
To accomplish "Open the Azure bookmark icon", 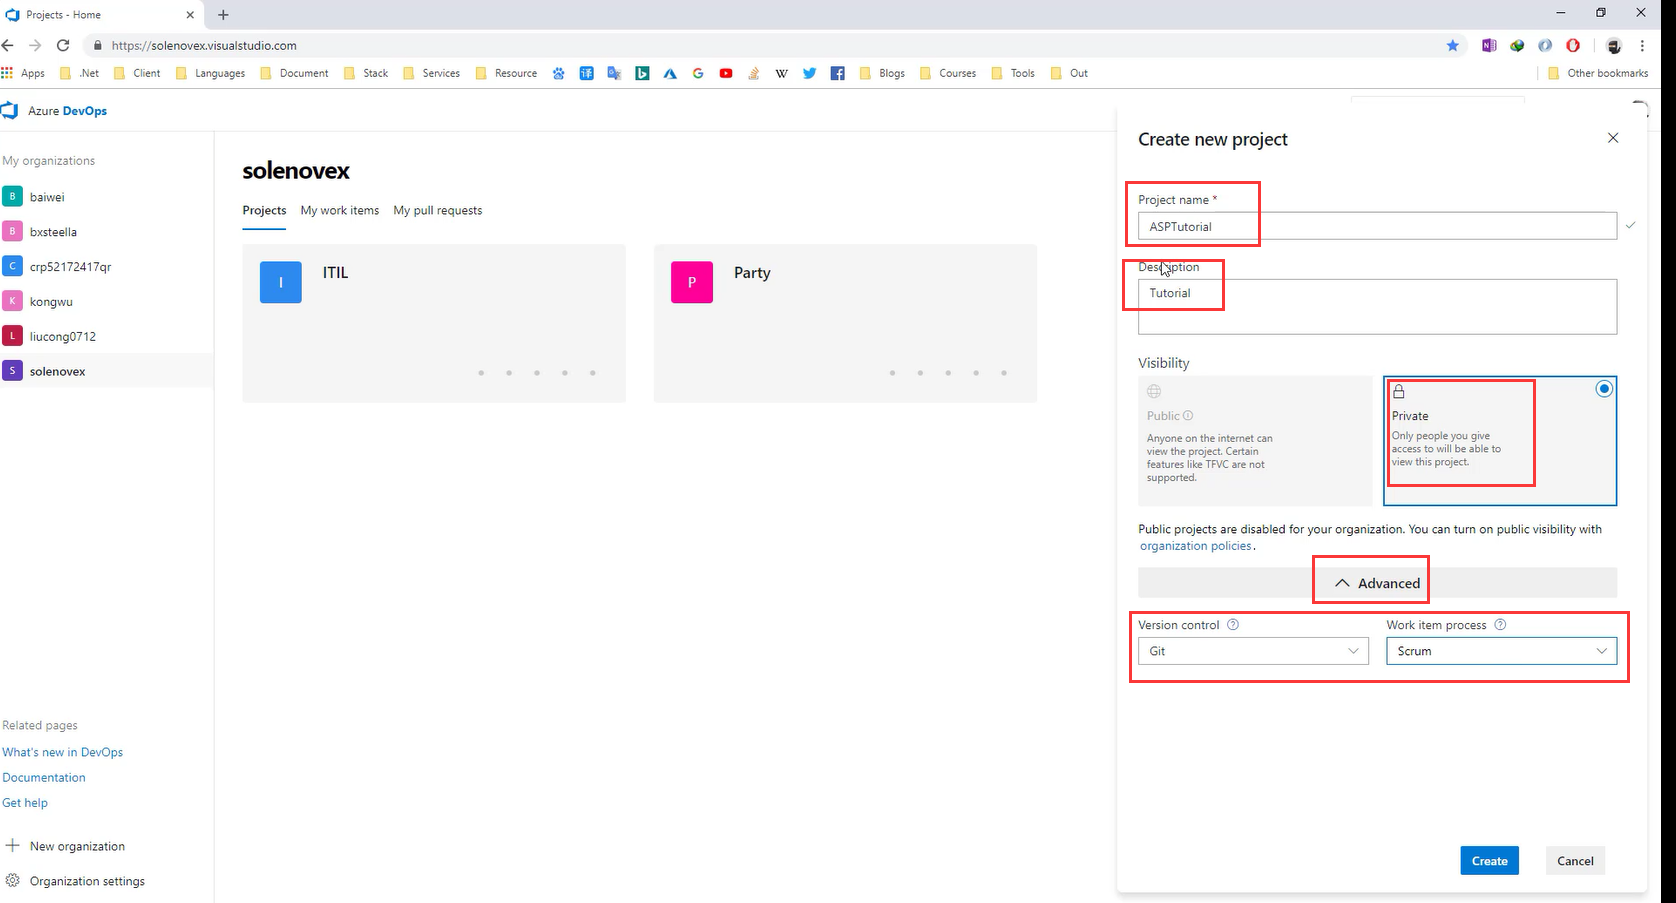I will click(x=670, y=73).
